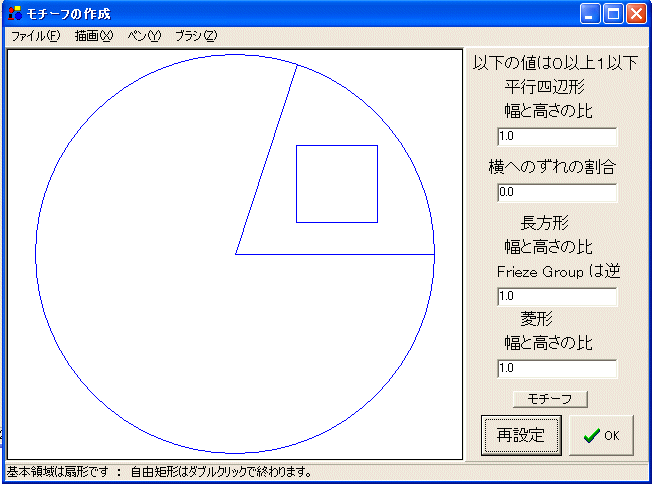Click the status bar text 基本領域は扇形です
This screenshot has width=652, height=484.
tap(58, 472)
